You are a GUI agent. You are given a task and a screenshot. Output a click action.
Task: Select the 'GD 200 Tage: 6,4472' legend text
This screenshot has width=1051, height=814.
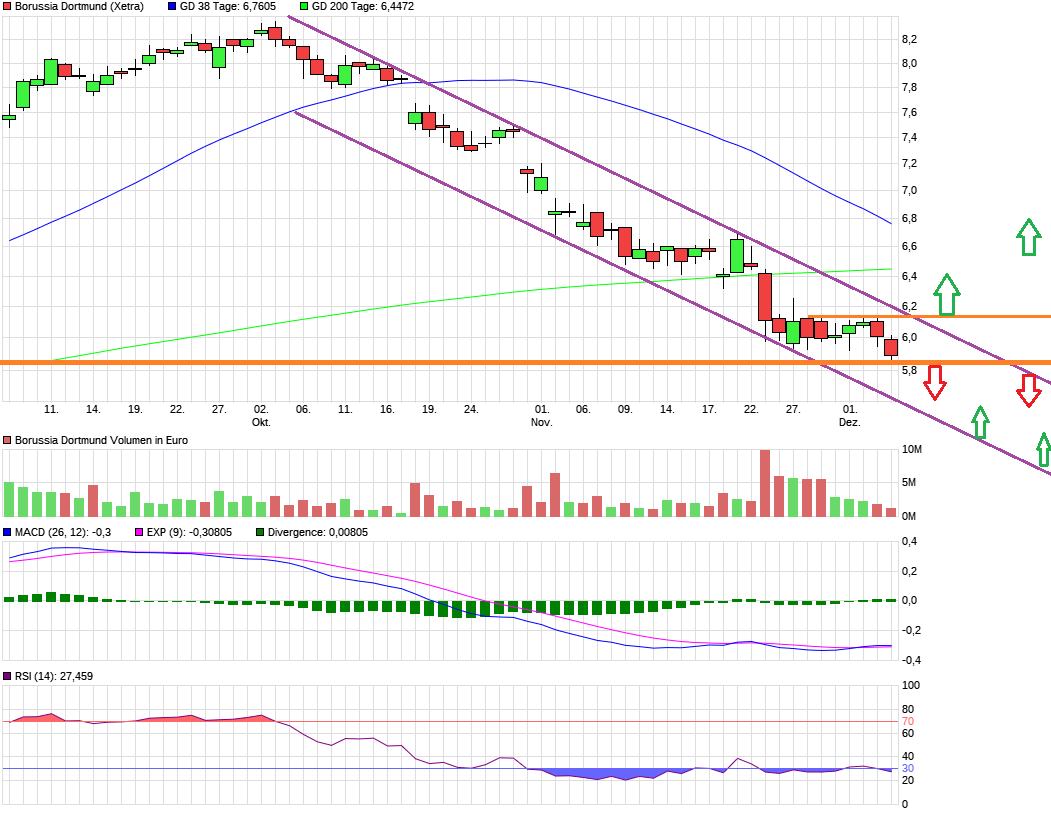point(363,6)
